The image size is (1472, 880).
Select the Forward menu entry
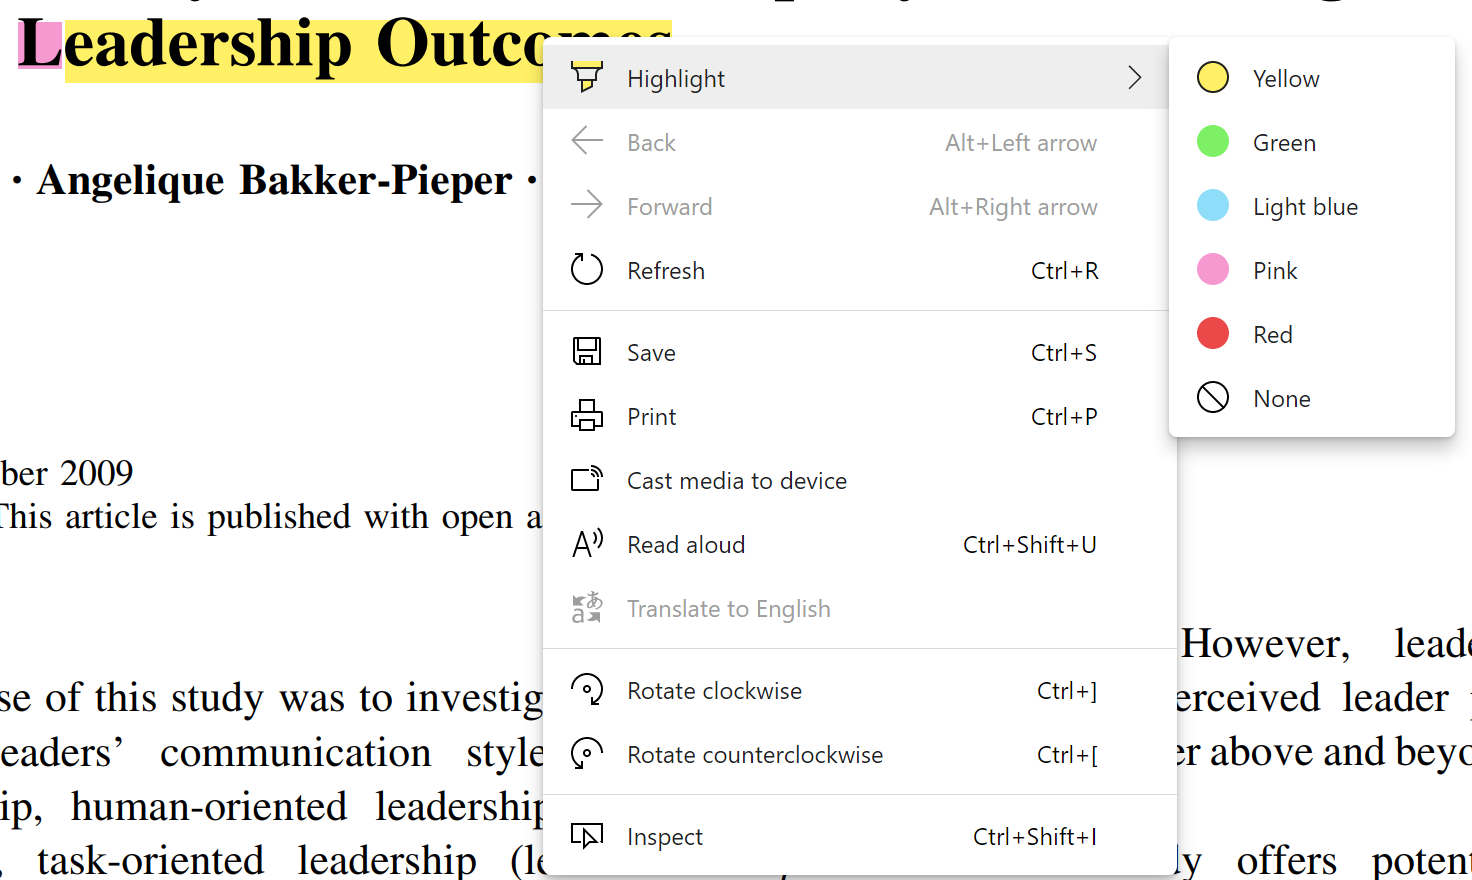(860, 206)
